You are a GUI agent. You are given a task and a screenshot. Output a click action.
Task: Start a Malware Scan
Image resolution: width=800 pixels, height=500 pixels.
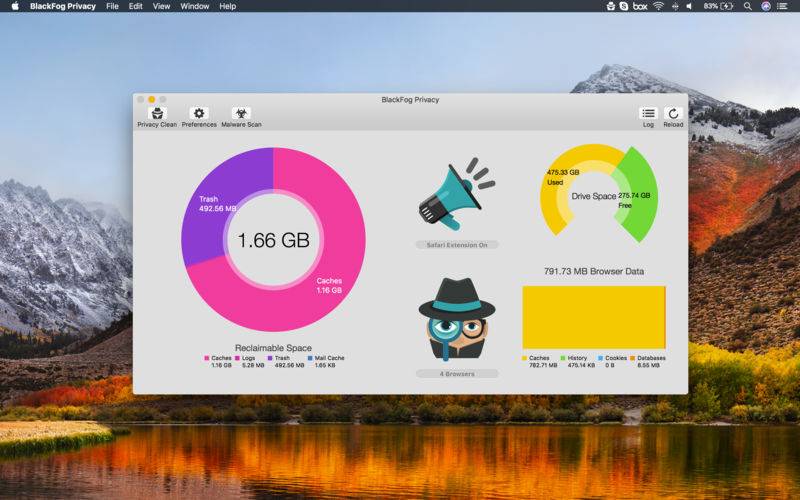(241, 117)
